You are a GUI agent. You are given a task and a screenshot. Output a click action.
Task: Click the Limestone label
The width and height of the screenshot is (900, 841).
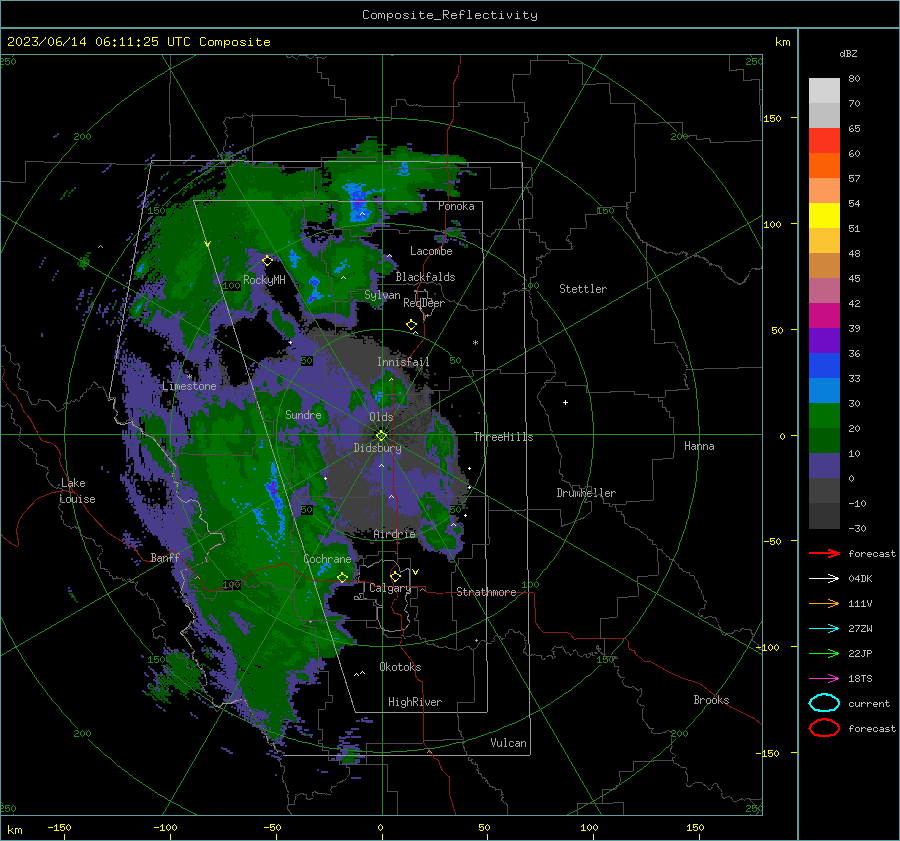click(x=189, y=386)
